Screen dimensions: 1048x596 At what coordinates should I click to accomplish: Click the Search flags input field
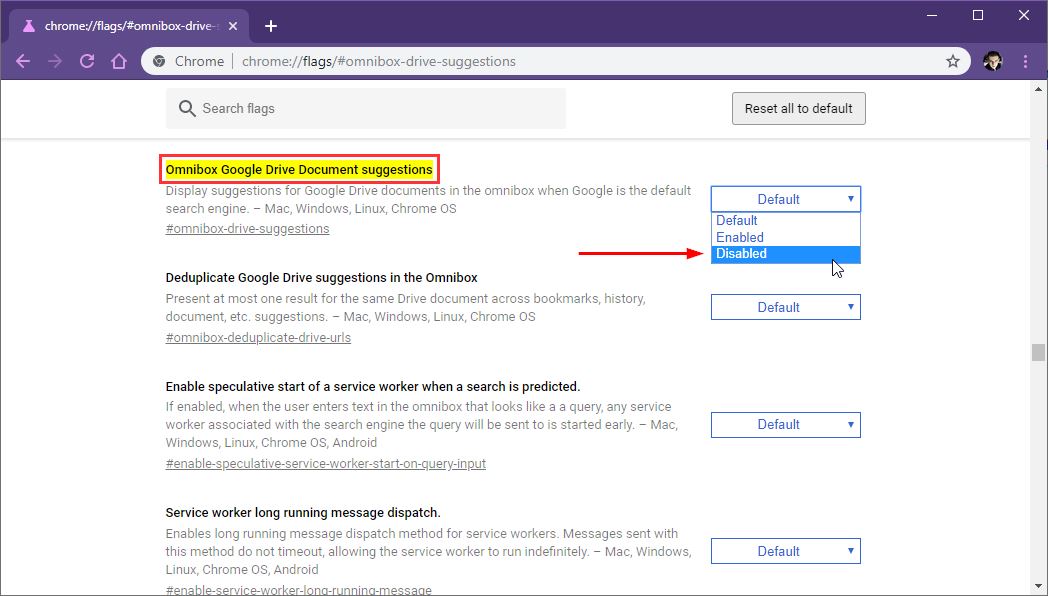[x=366, y=108]
